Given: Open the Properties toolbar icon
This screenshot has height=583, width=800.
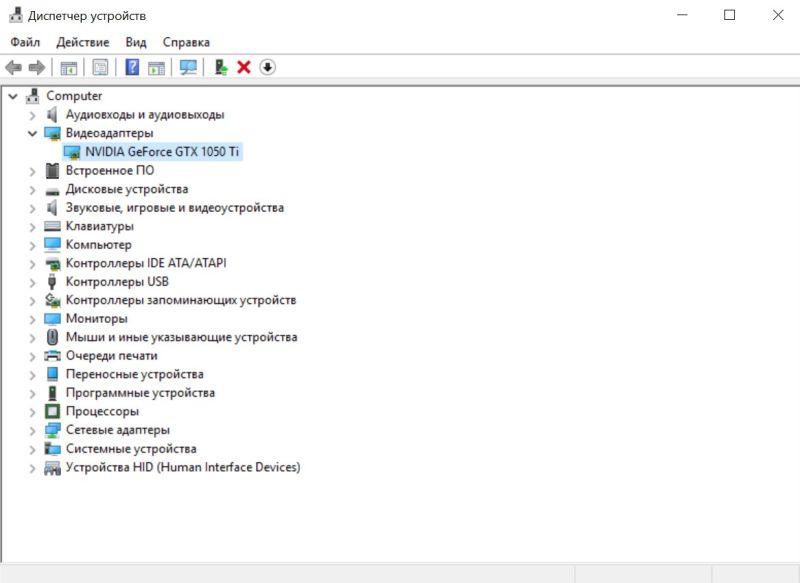Looking at the screenshot, I should (101, 67).
